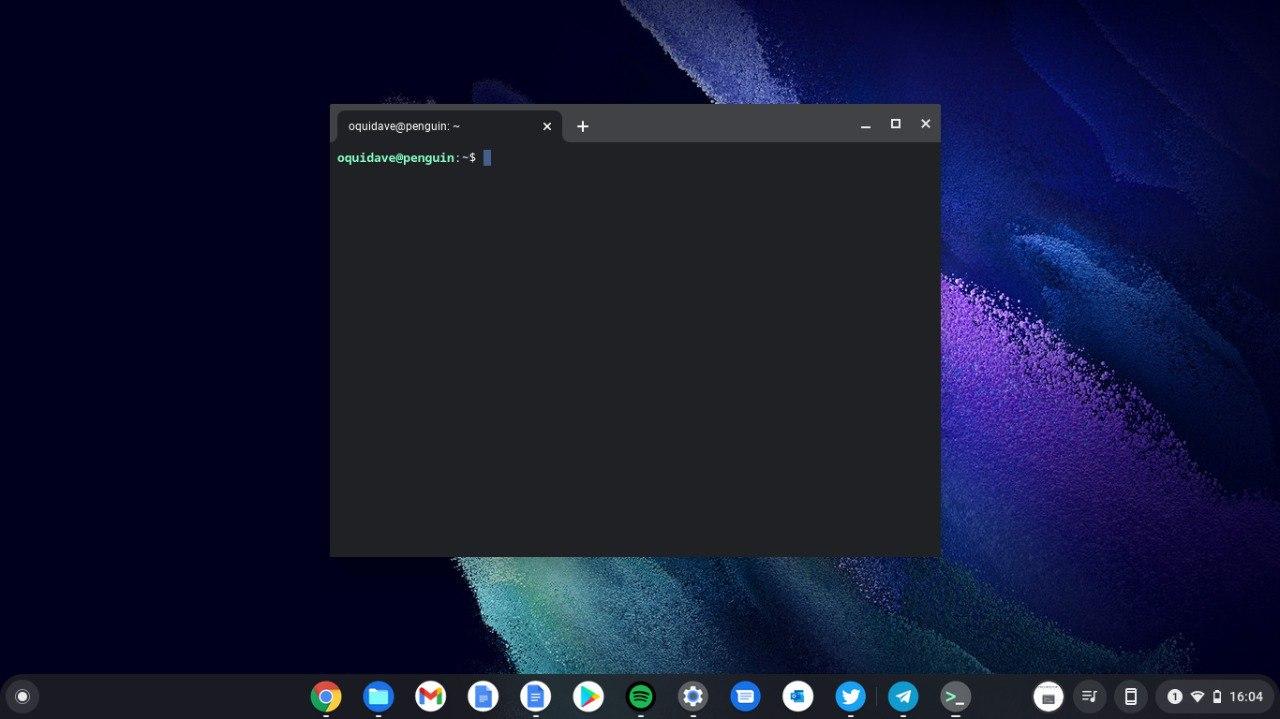
Task: Open the Docs icon beside Play Store
Action: tap(536, 696)
